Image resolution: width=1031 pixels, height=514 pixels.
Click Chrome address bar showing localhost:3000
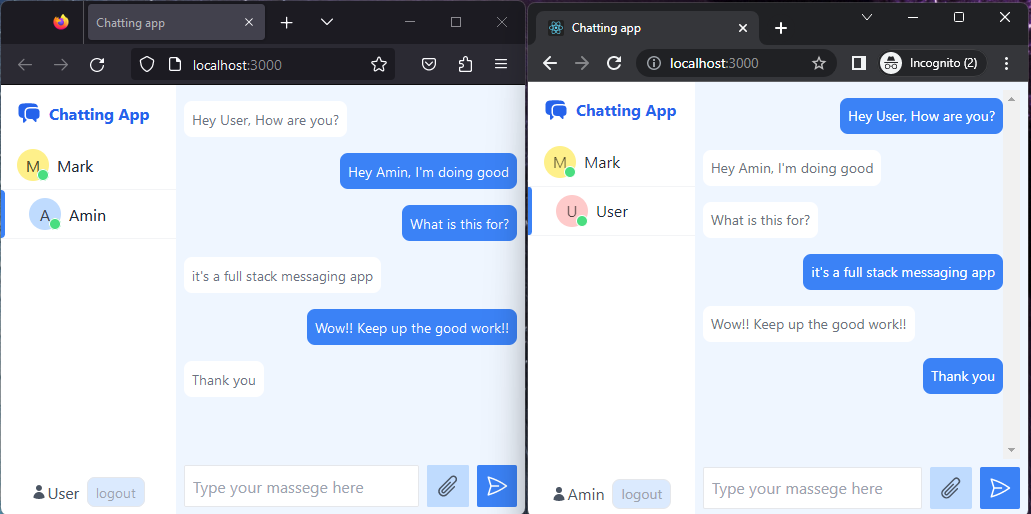pos(730,63)
